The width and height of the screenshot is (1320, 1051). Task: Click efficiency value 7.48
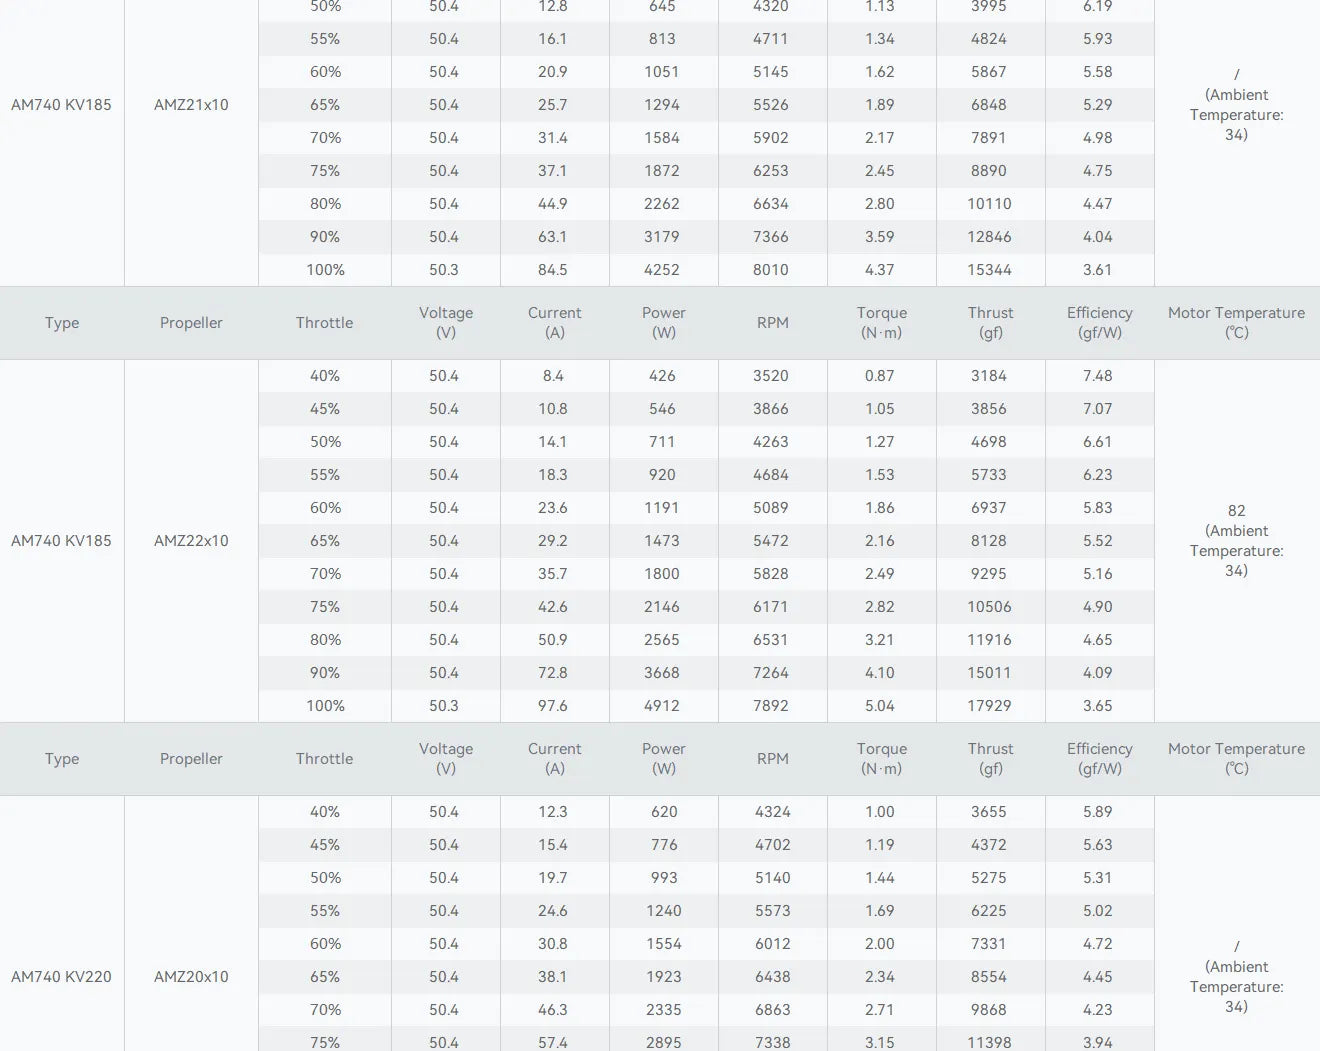(1098, 376)
